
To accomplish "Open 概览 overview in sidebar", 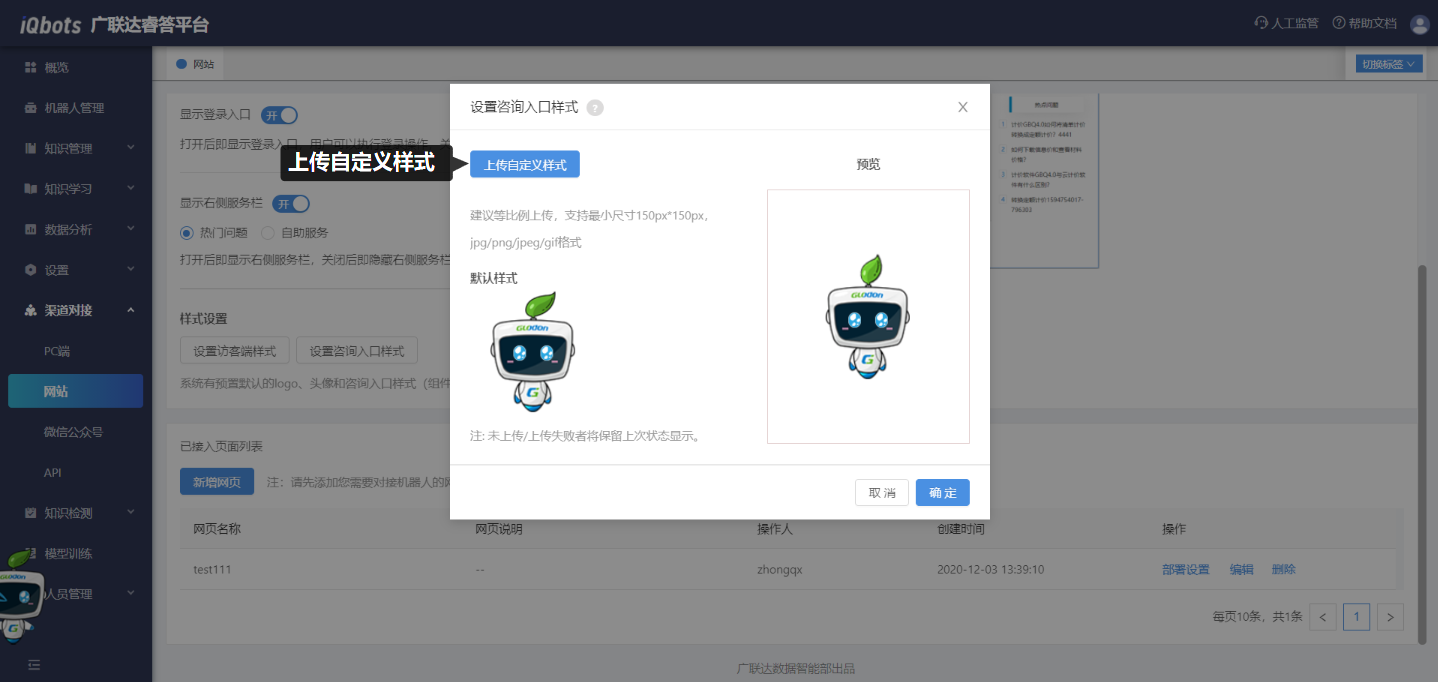I will pos(56,68).
